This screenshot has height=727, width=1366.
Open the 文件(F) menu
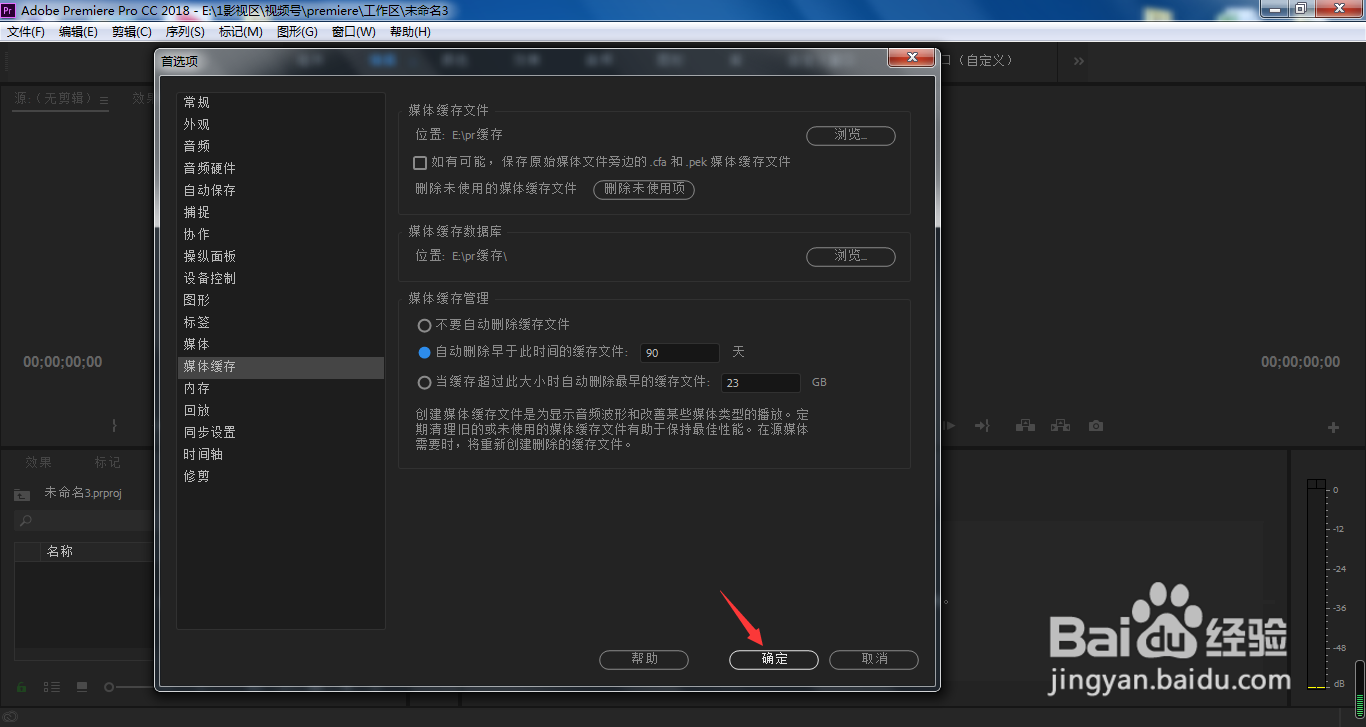[26, 32]
